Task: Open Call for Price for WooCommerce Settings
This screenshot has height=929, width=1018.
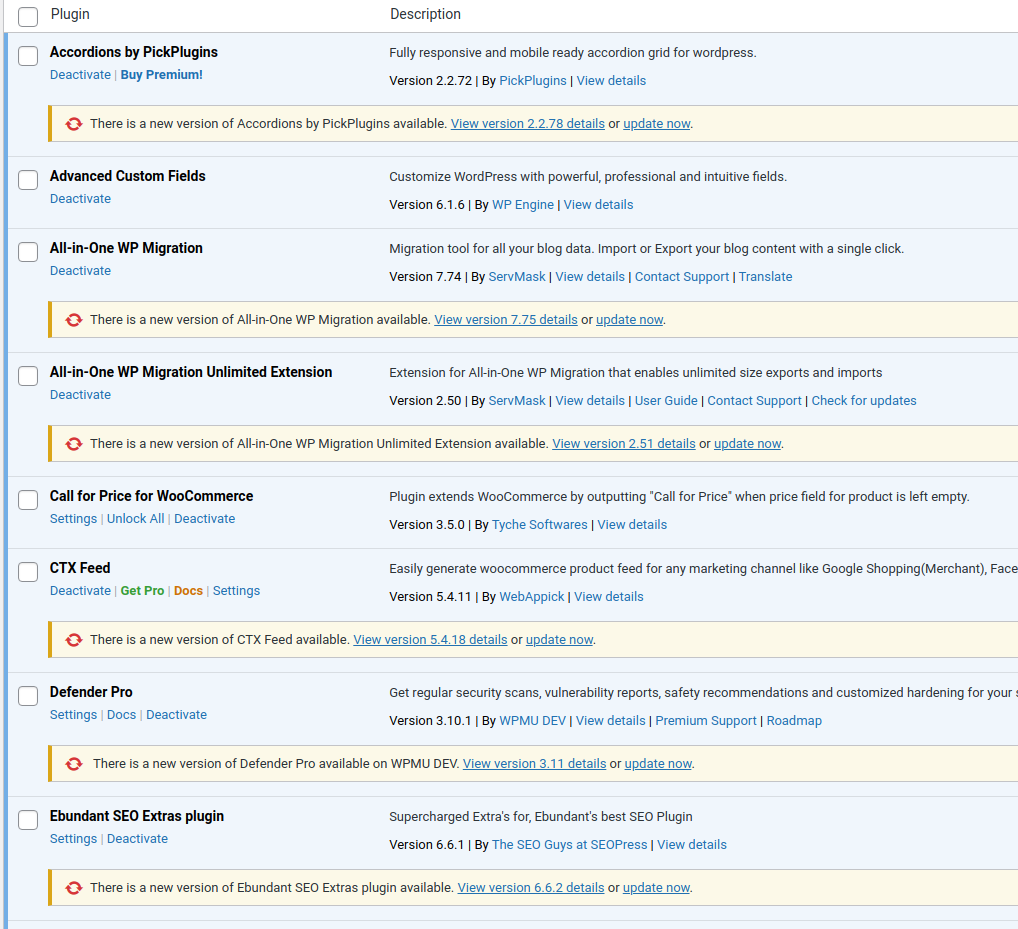Action: coord(73,519)
